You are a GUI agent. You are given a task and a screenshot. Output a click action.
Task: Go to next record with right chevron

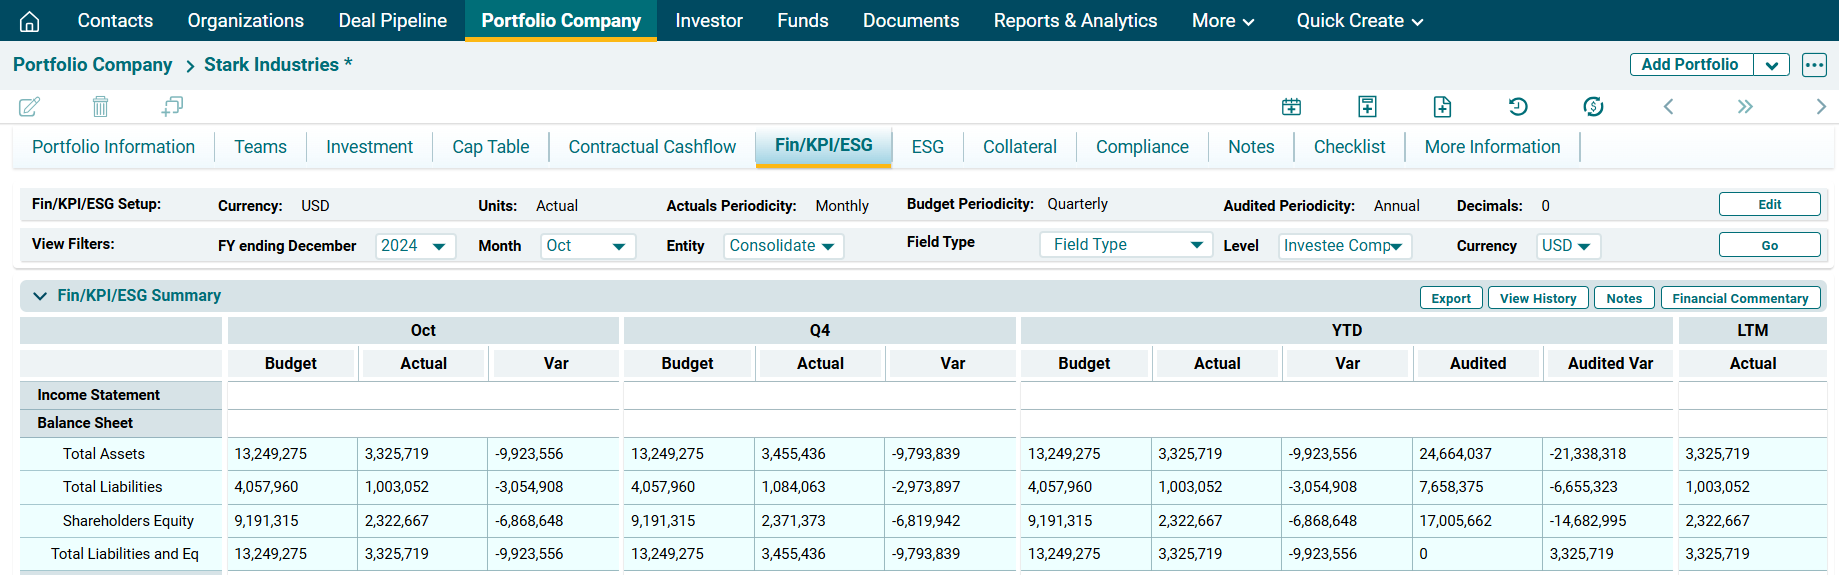pyautogui.click(x=1820, y=107)
